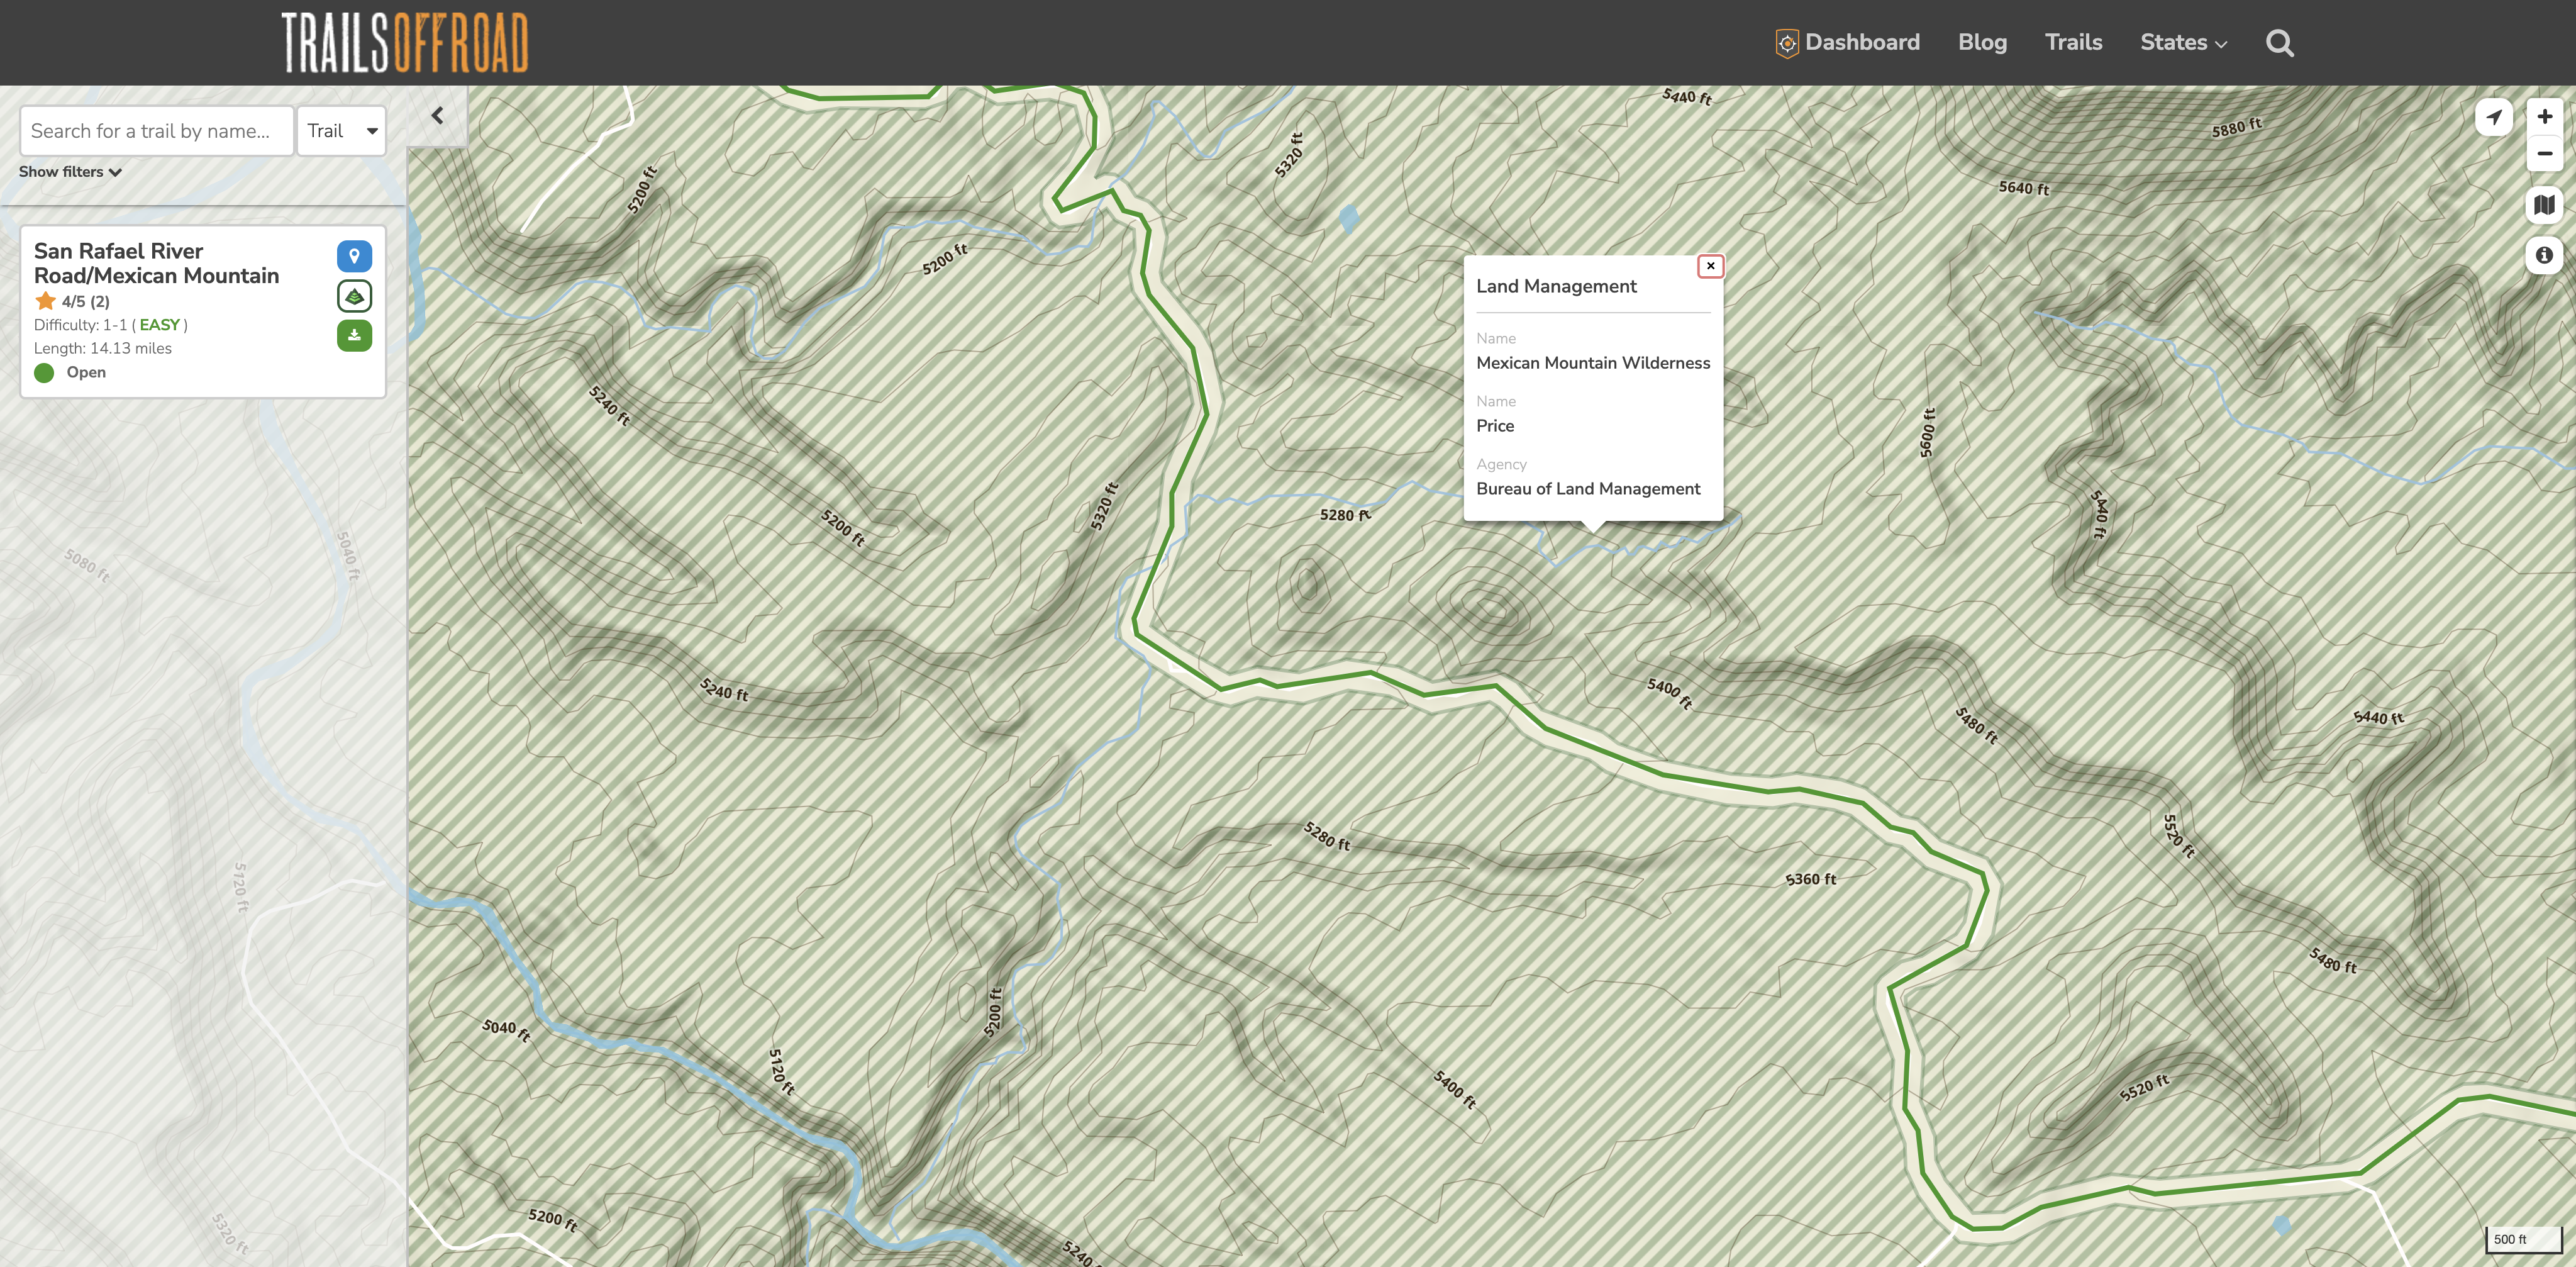Click the EASY difficulty label
The image size is (2576, 1267).
[160, 325]
